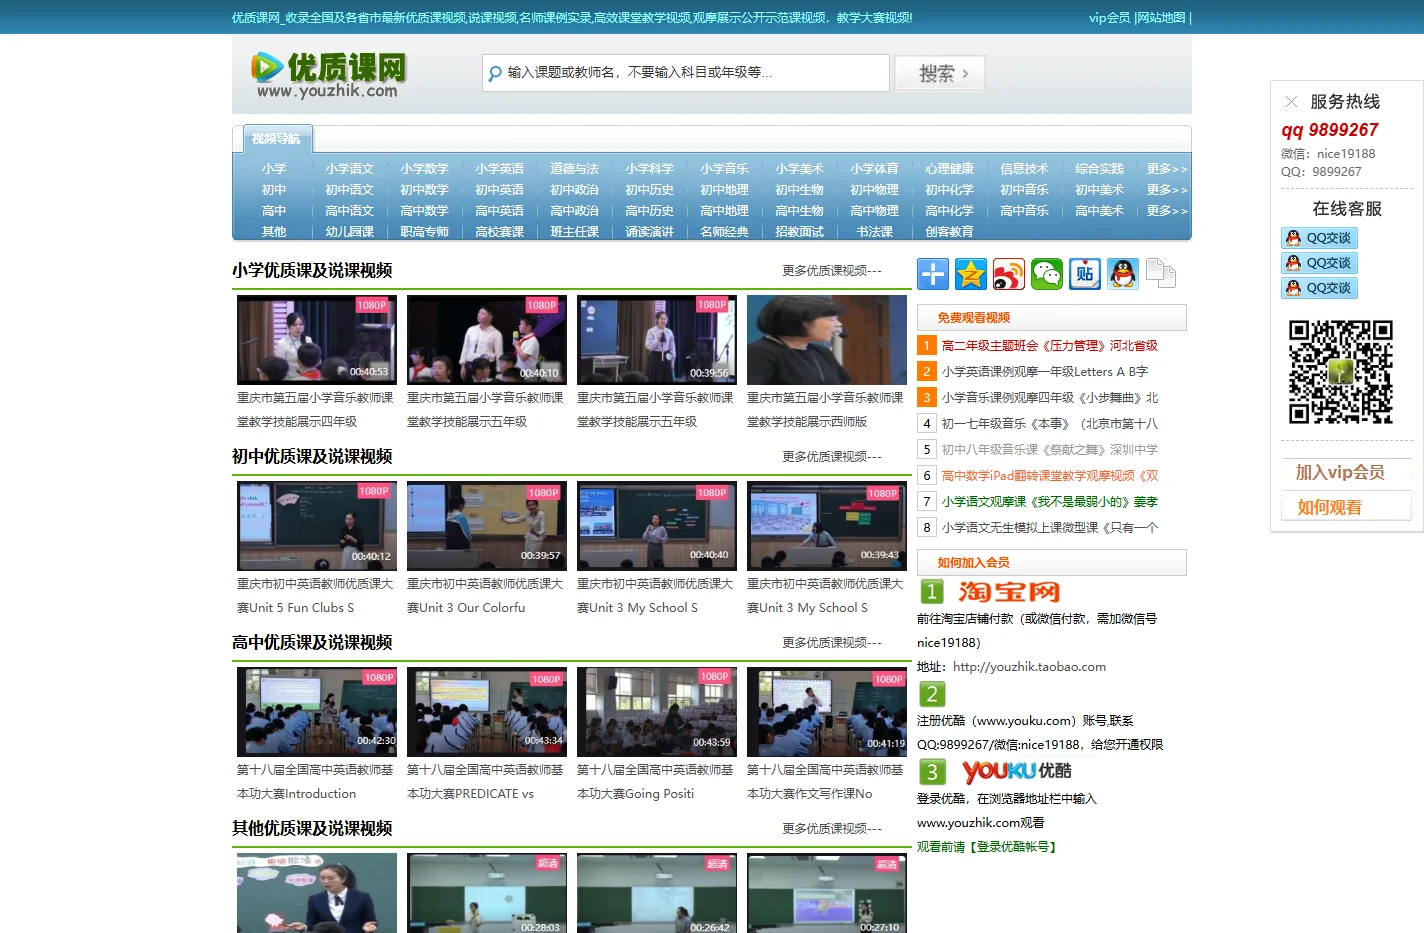1424x933 pixels.
Task: Open 更多优质课视频 for 高中 section
Action: pyautogui.click(x=831, y=643)
